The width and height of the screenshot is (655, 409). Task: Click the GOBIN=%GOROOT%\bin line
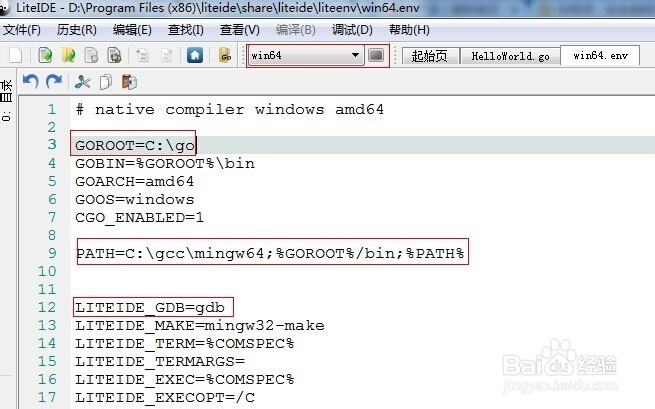165,163
